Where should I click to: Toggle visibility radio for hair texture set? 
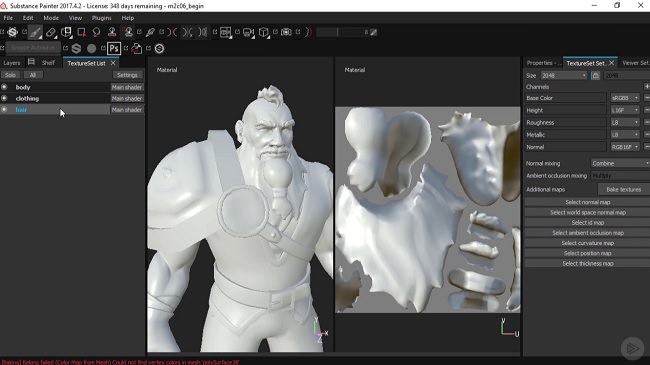tap(4, 110)
